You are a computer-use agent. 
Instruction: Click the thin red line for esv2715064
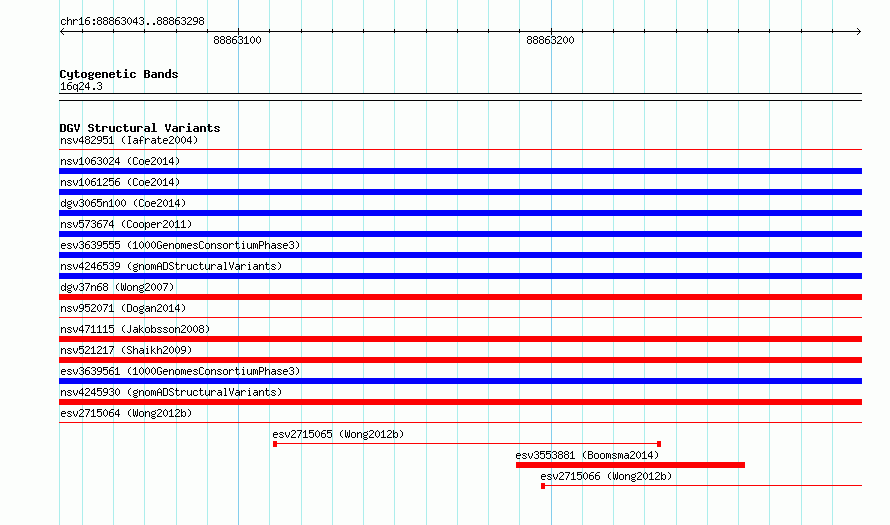click(460, 423)
